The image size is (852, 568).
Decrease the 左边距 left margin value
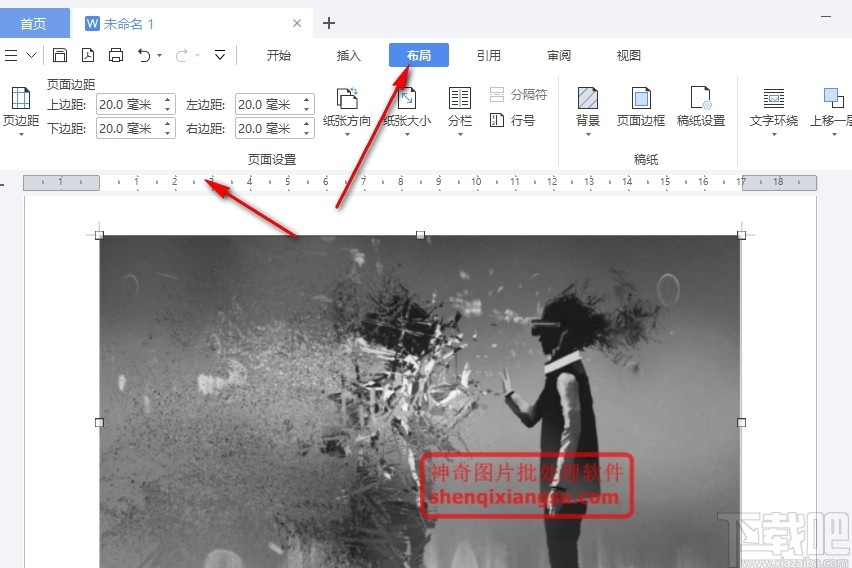[307, 109]
